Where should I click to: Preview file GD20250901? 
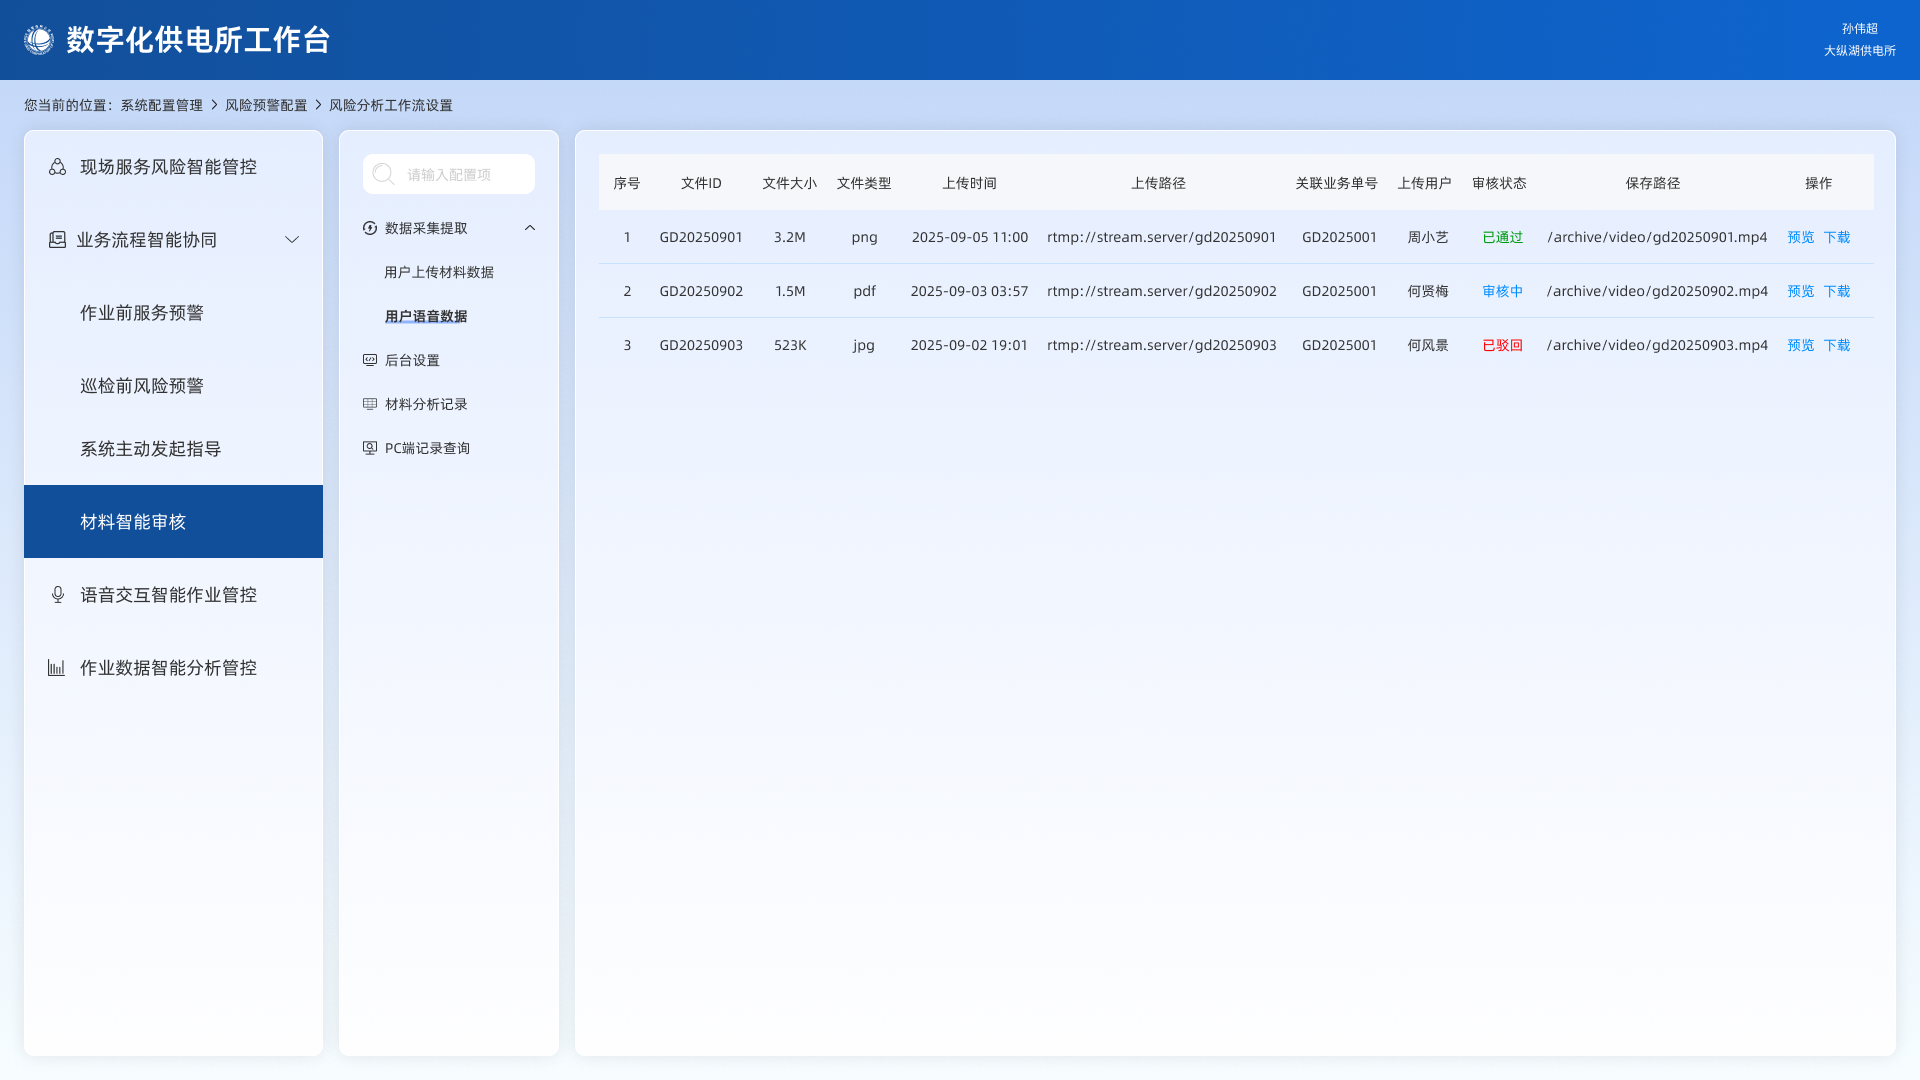point(1800,237)
